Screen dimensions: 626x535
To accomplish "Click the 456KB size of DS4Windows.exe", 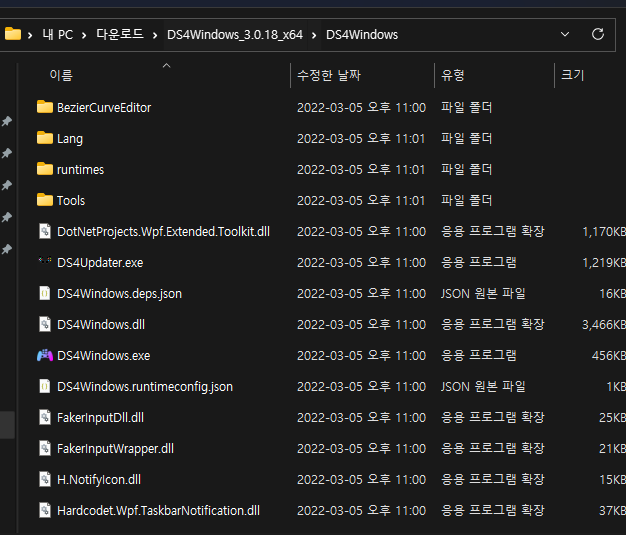I will (x=608, y=356).
